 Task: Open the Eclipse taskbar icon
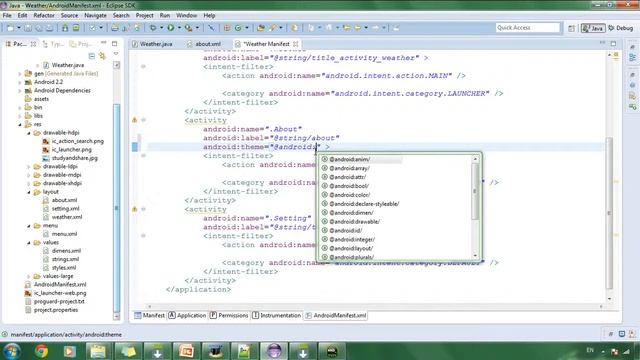click(274, 351)
